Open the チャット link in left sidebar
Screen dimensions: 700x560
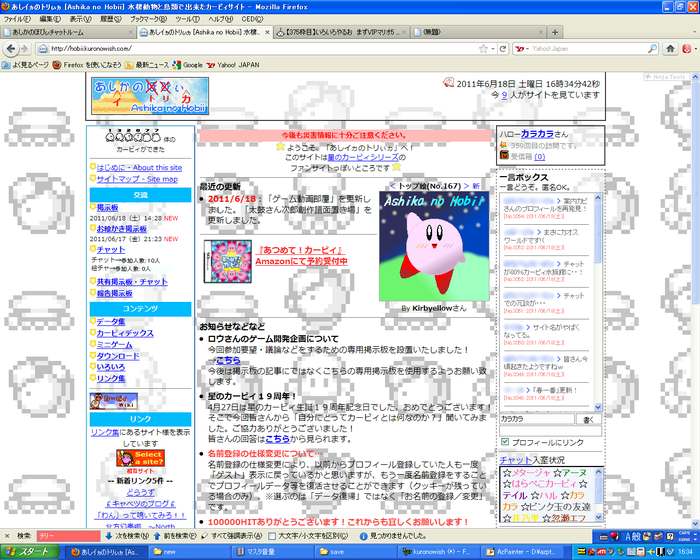tap(111, 250)
